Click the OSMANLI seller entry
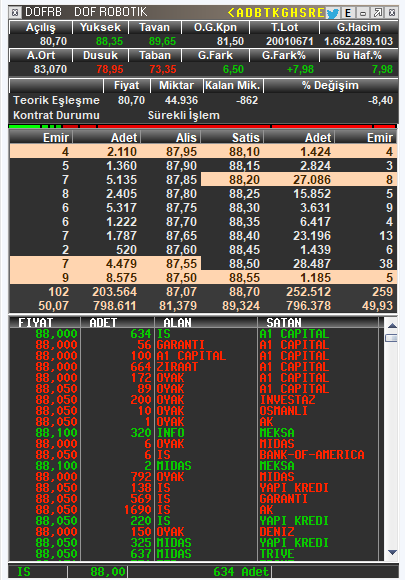Image resolution: width=405 pixels, height=580 pixels. pyautogui.click(x=284, y=411)
